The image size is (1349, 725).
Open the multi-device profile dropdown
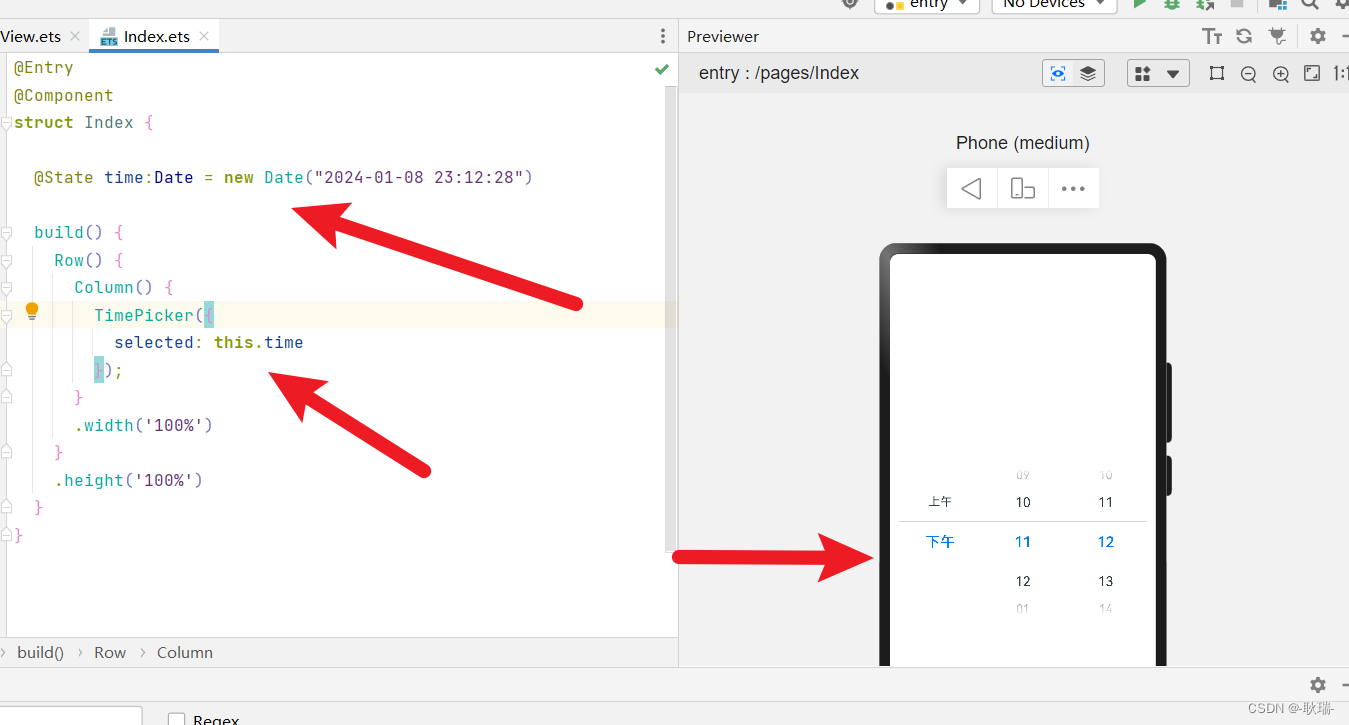[x=1158, y=73]
